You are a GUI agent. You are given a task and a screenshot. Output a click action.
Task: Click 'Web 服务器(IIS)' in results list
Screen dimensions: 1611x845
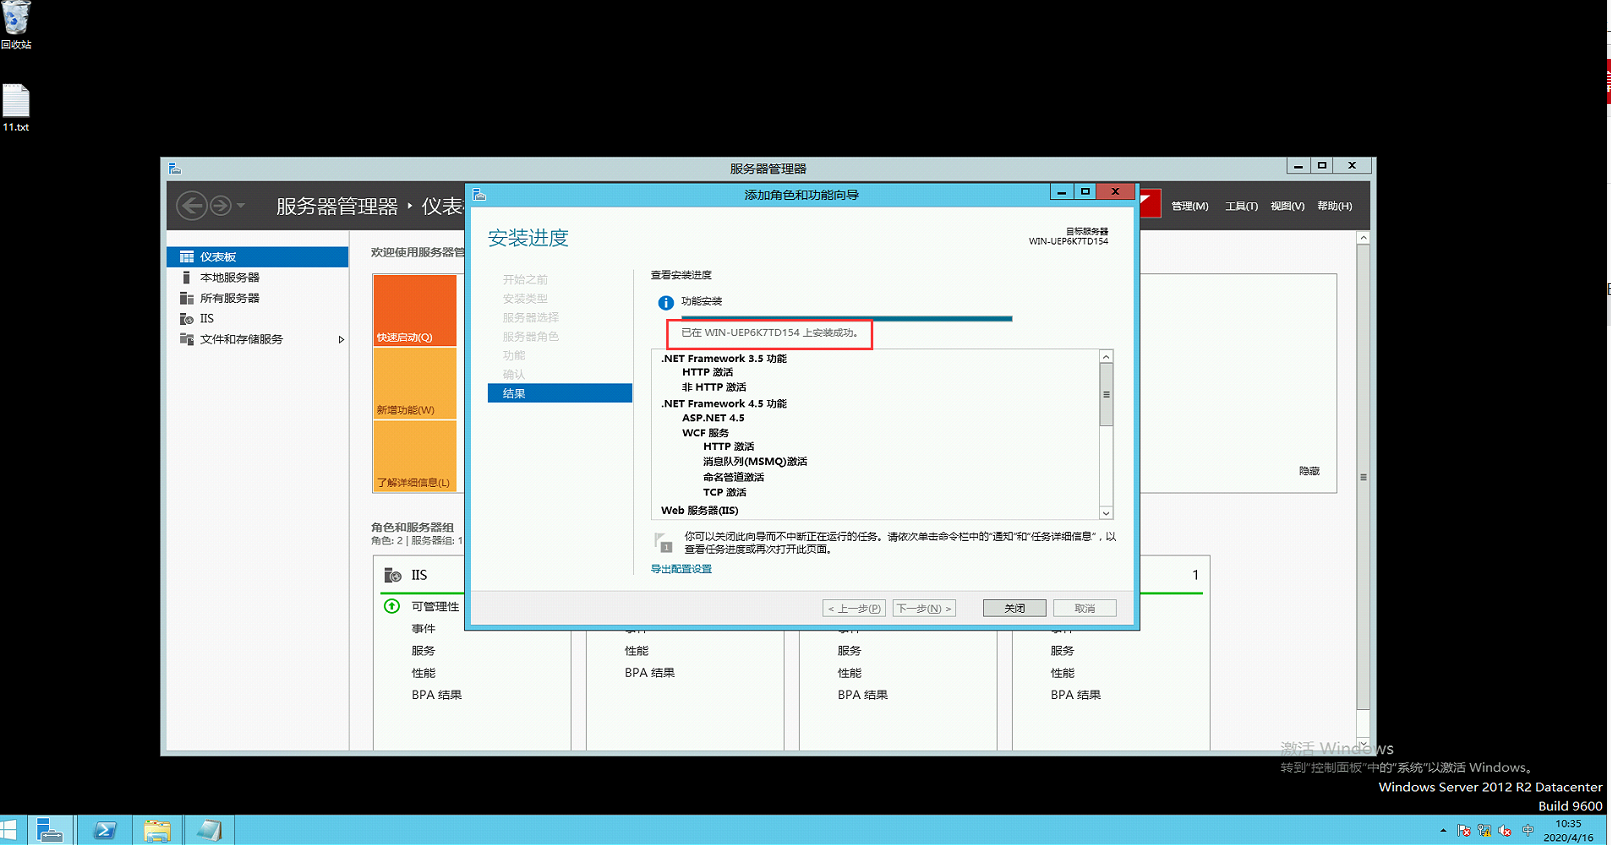pos(699,510)
